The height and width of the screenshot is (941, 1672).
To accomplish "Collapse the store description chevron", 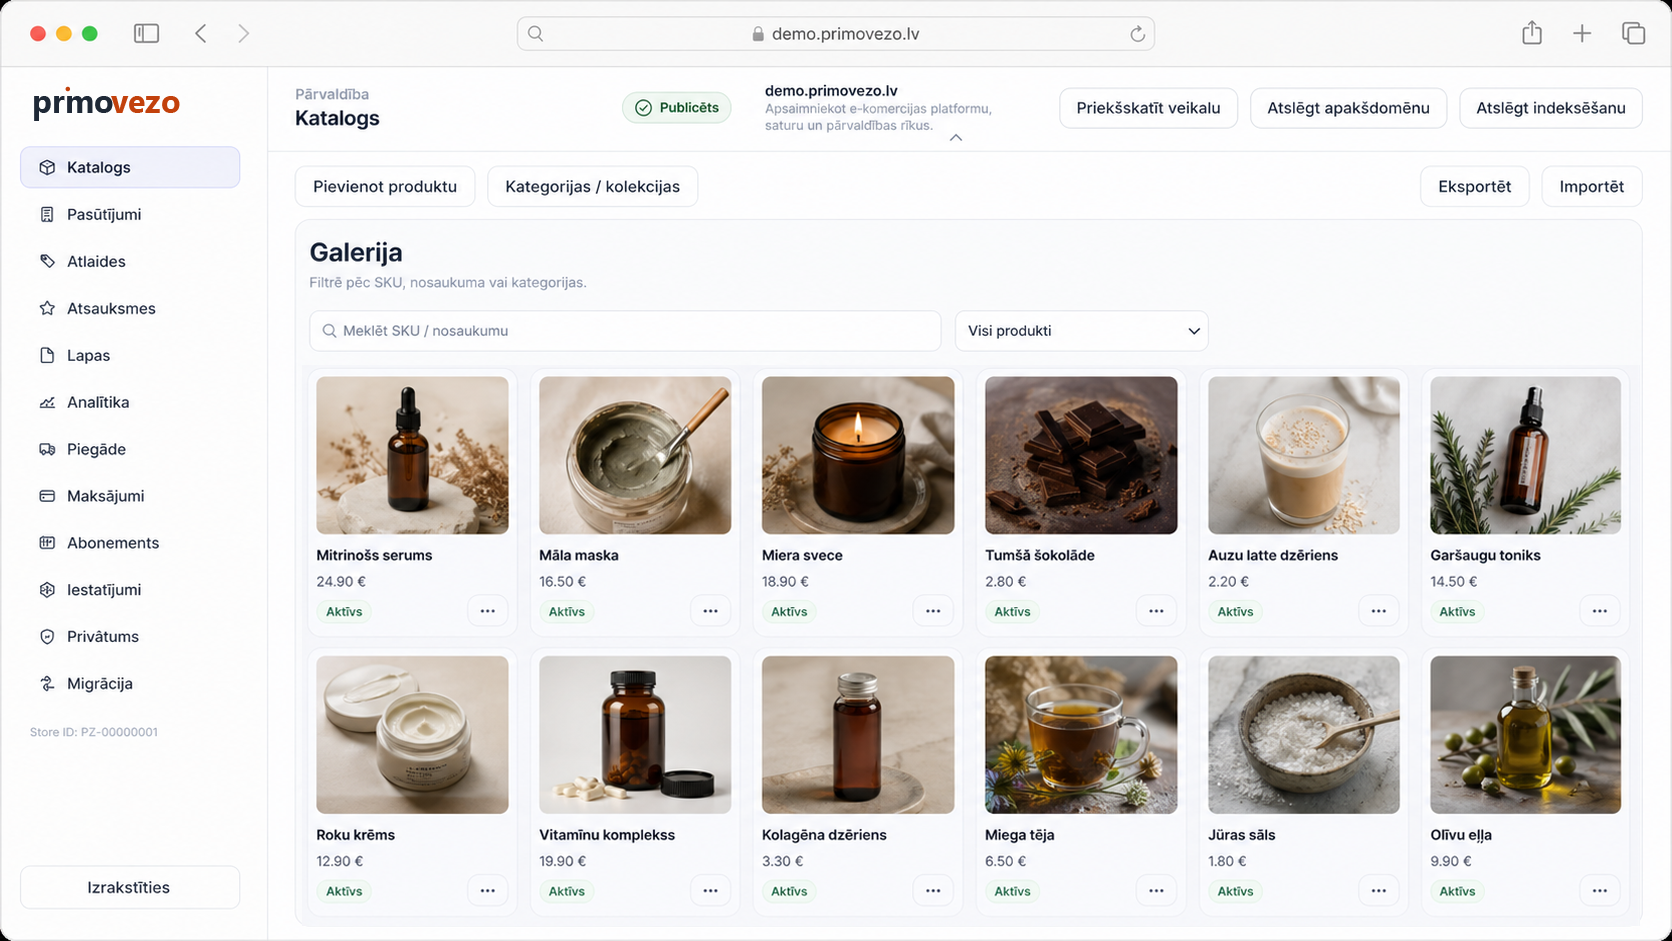I will coord(956,138).
